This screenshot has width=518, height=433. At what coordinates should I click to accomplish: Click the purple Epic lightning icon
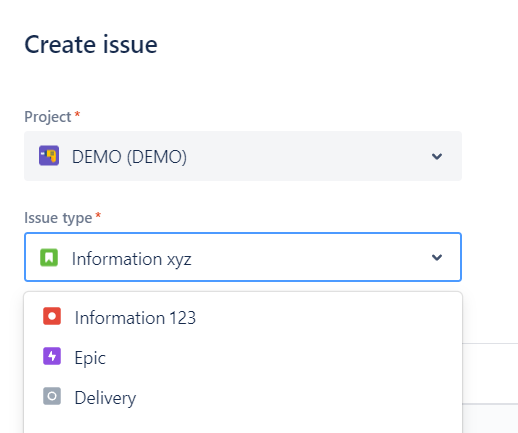pos(52,356)
